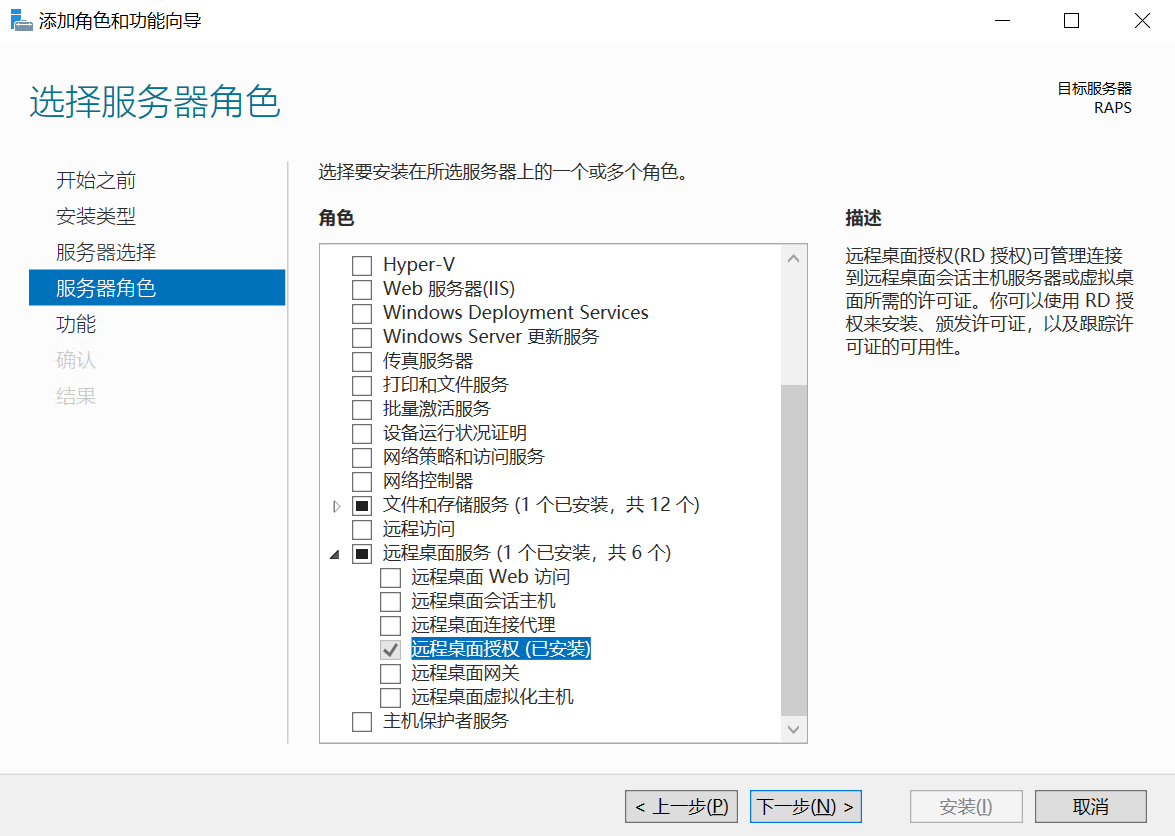Click the roles list scroll-up arrow
Viewport: 1175px width, 836px height.
pyautogui.click(x=794, y=258)
